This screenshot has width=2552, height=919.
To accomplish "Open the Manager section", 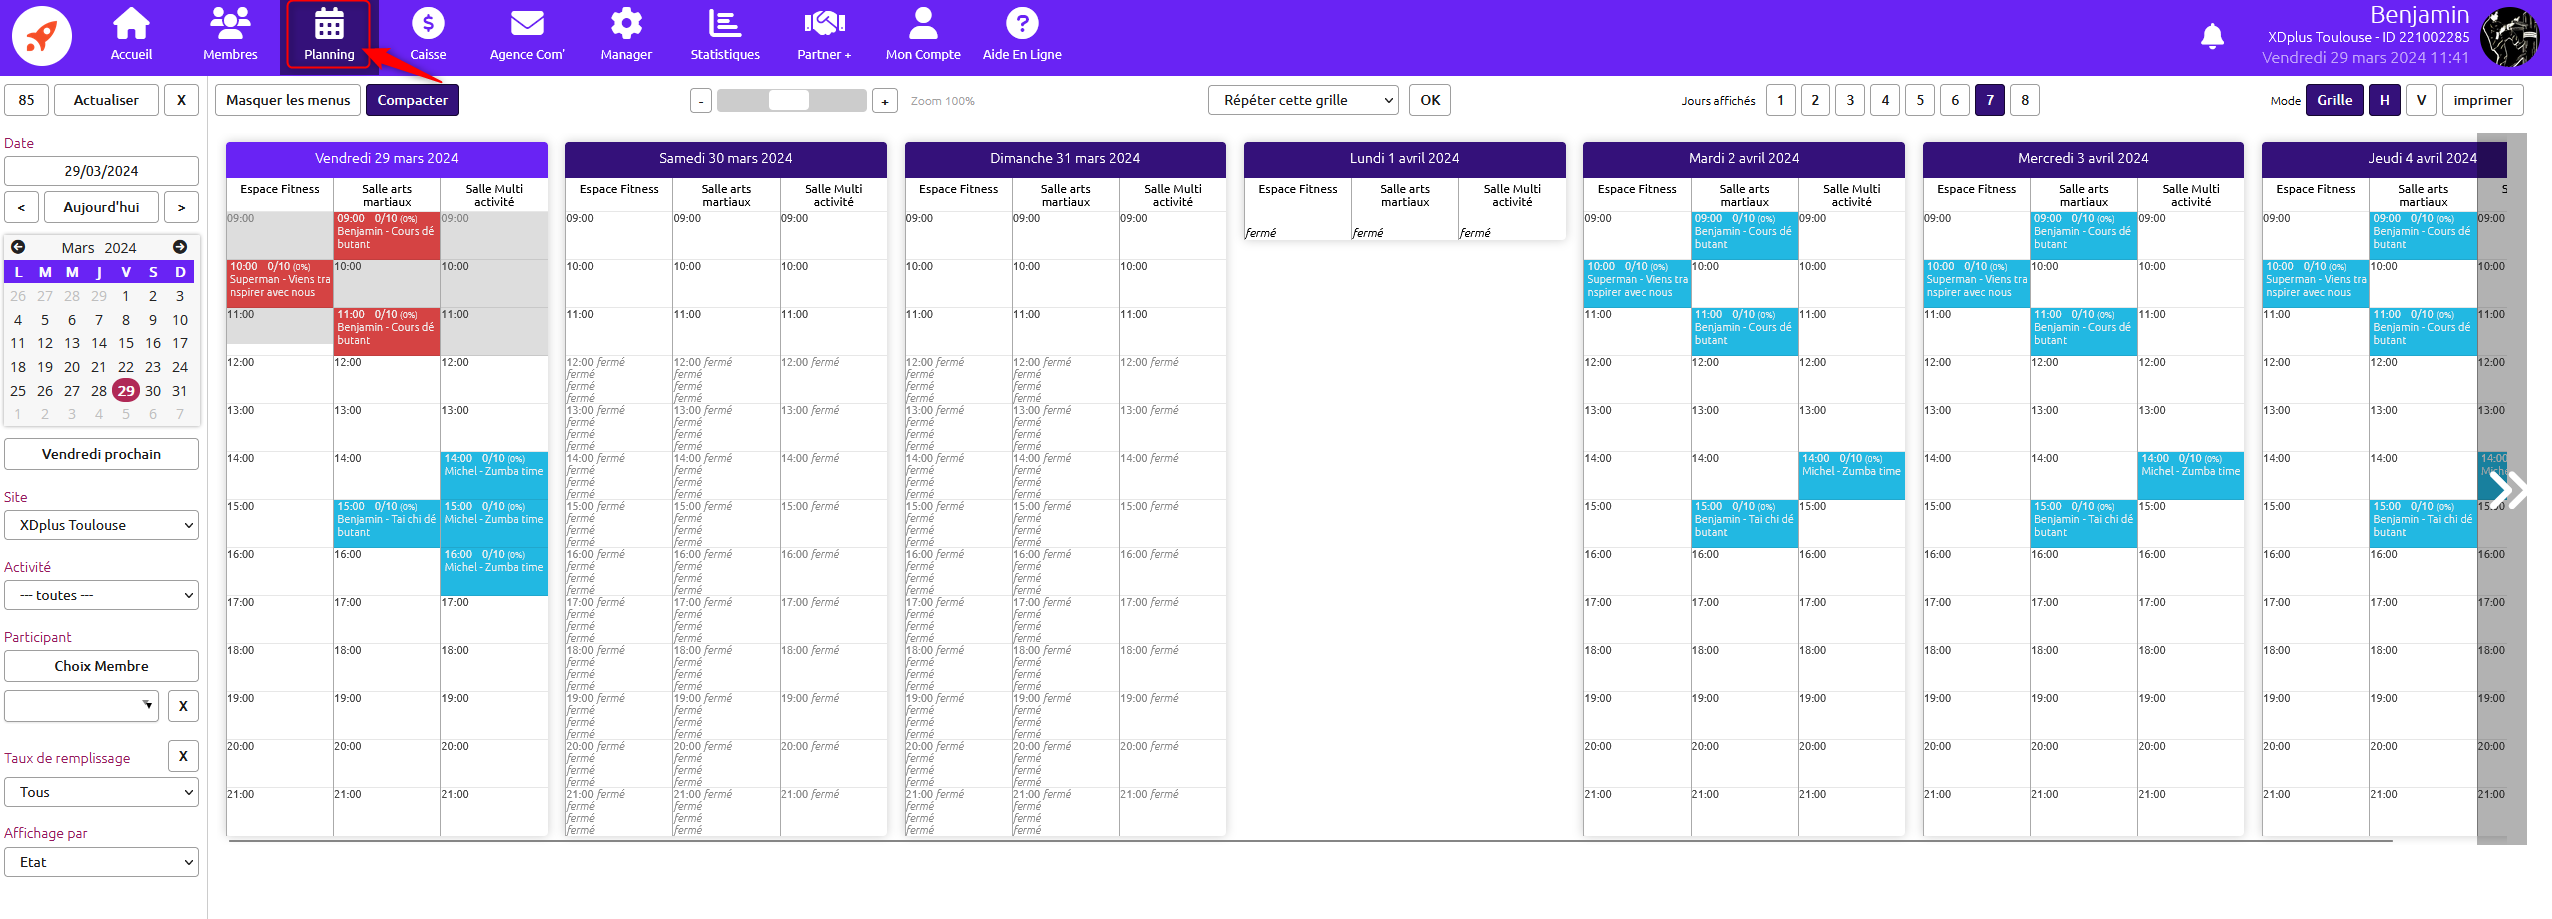I will (x=625, y=33).
